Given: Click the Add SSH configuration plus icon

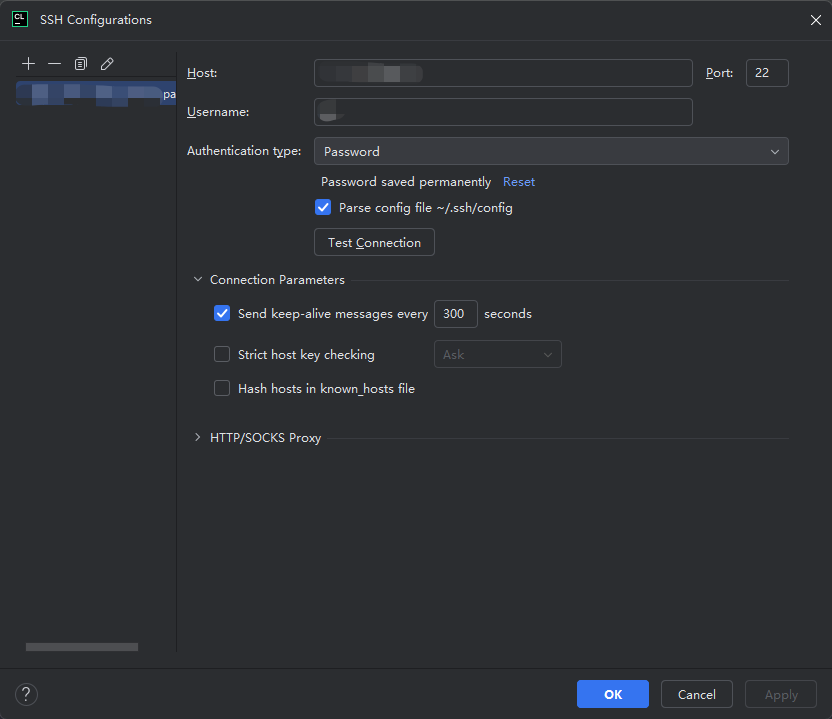Looking at the screenshot, I should [28, 63].
